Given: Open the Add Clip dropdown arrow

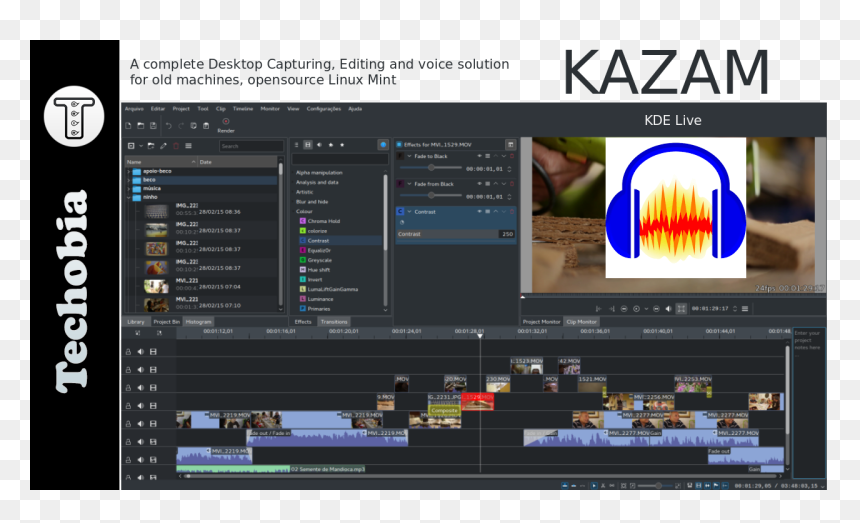Looking at the screenshot, I should click(141, 146).
